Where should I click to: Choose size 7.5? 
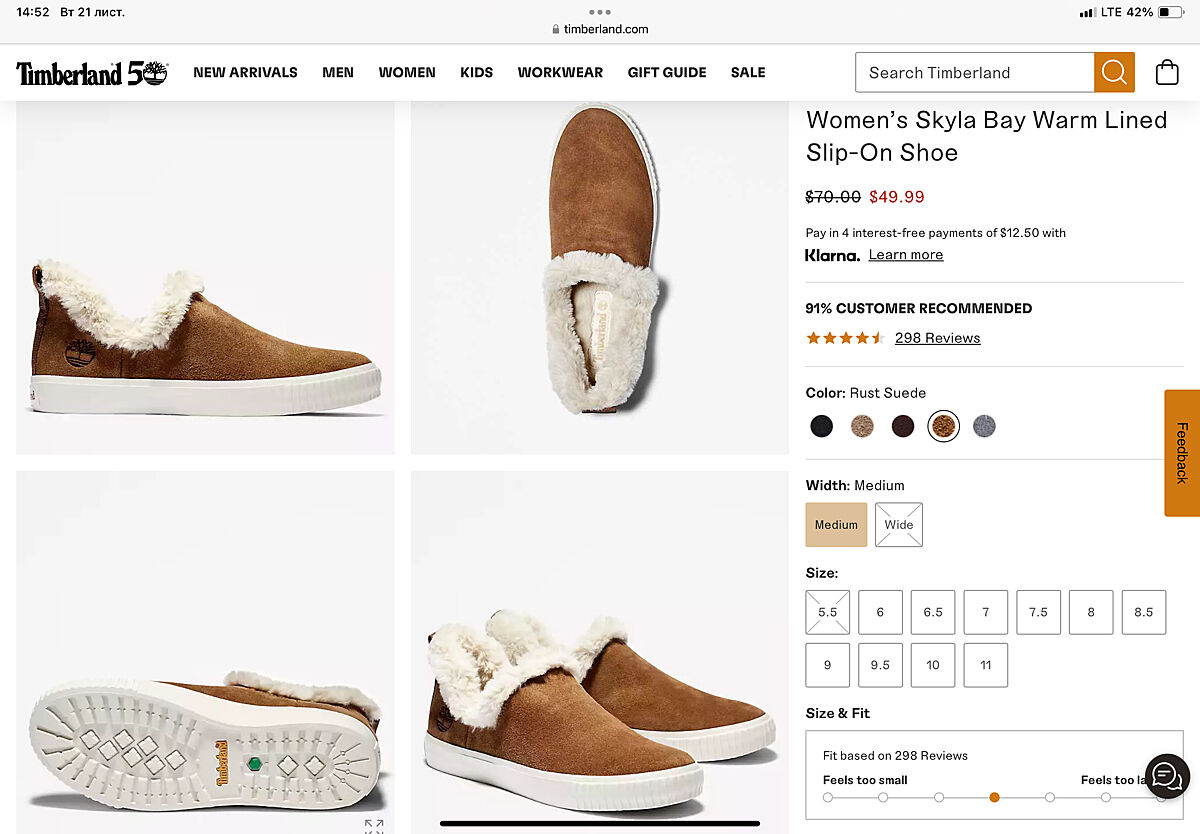point(1038,612)
